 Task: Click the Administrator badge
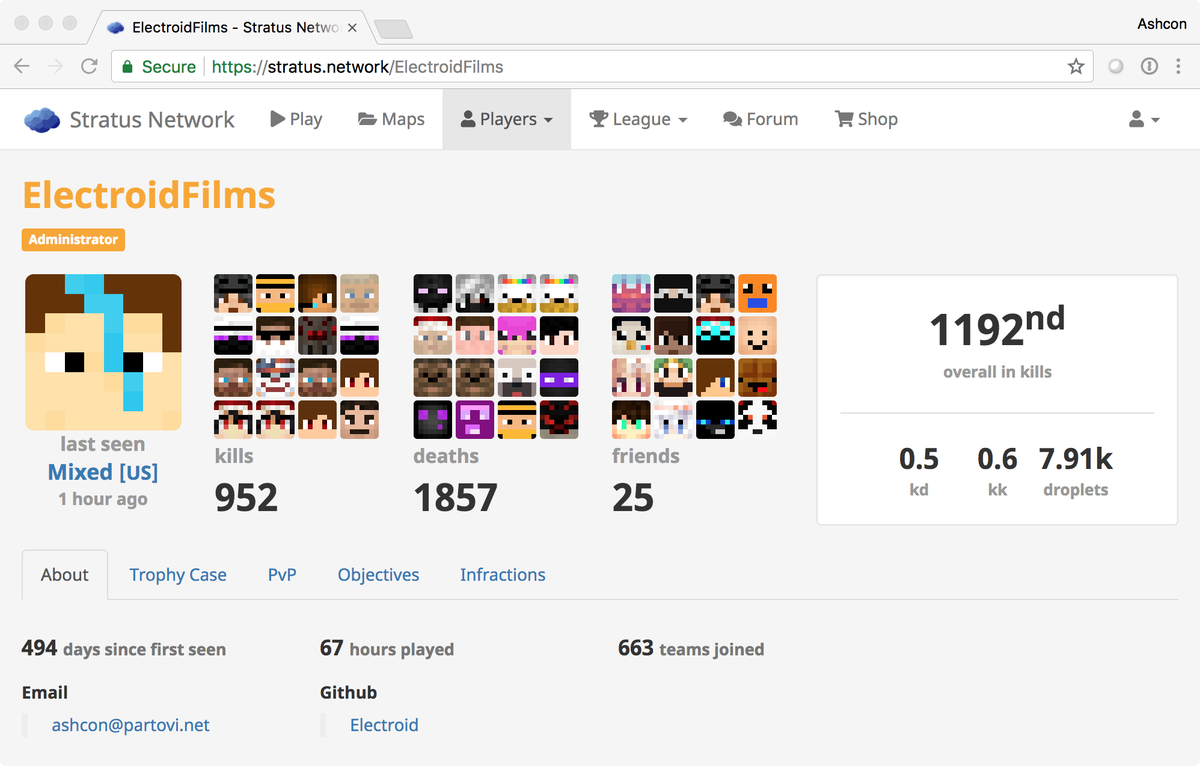[73, 240]
